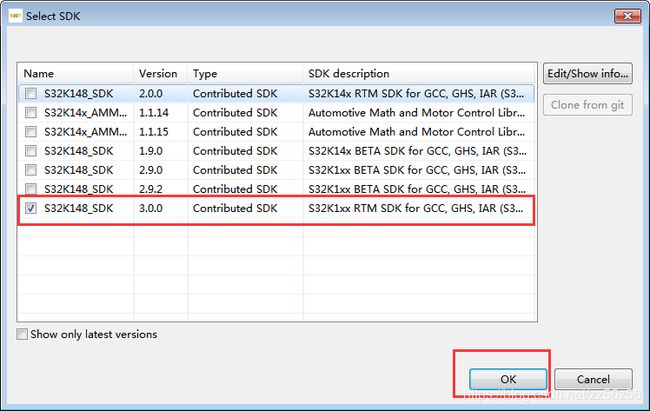Select Automotive Math description in 1.1.14 row
This screenshot has height=411, width=650.
[417, 113]
